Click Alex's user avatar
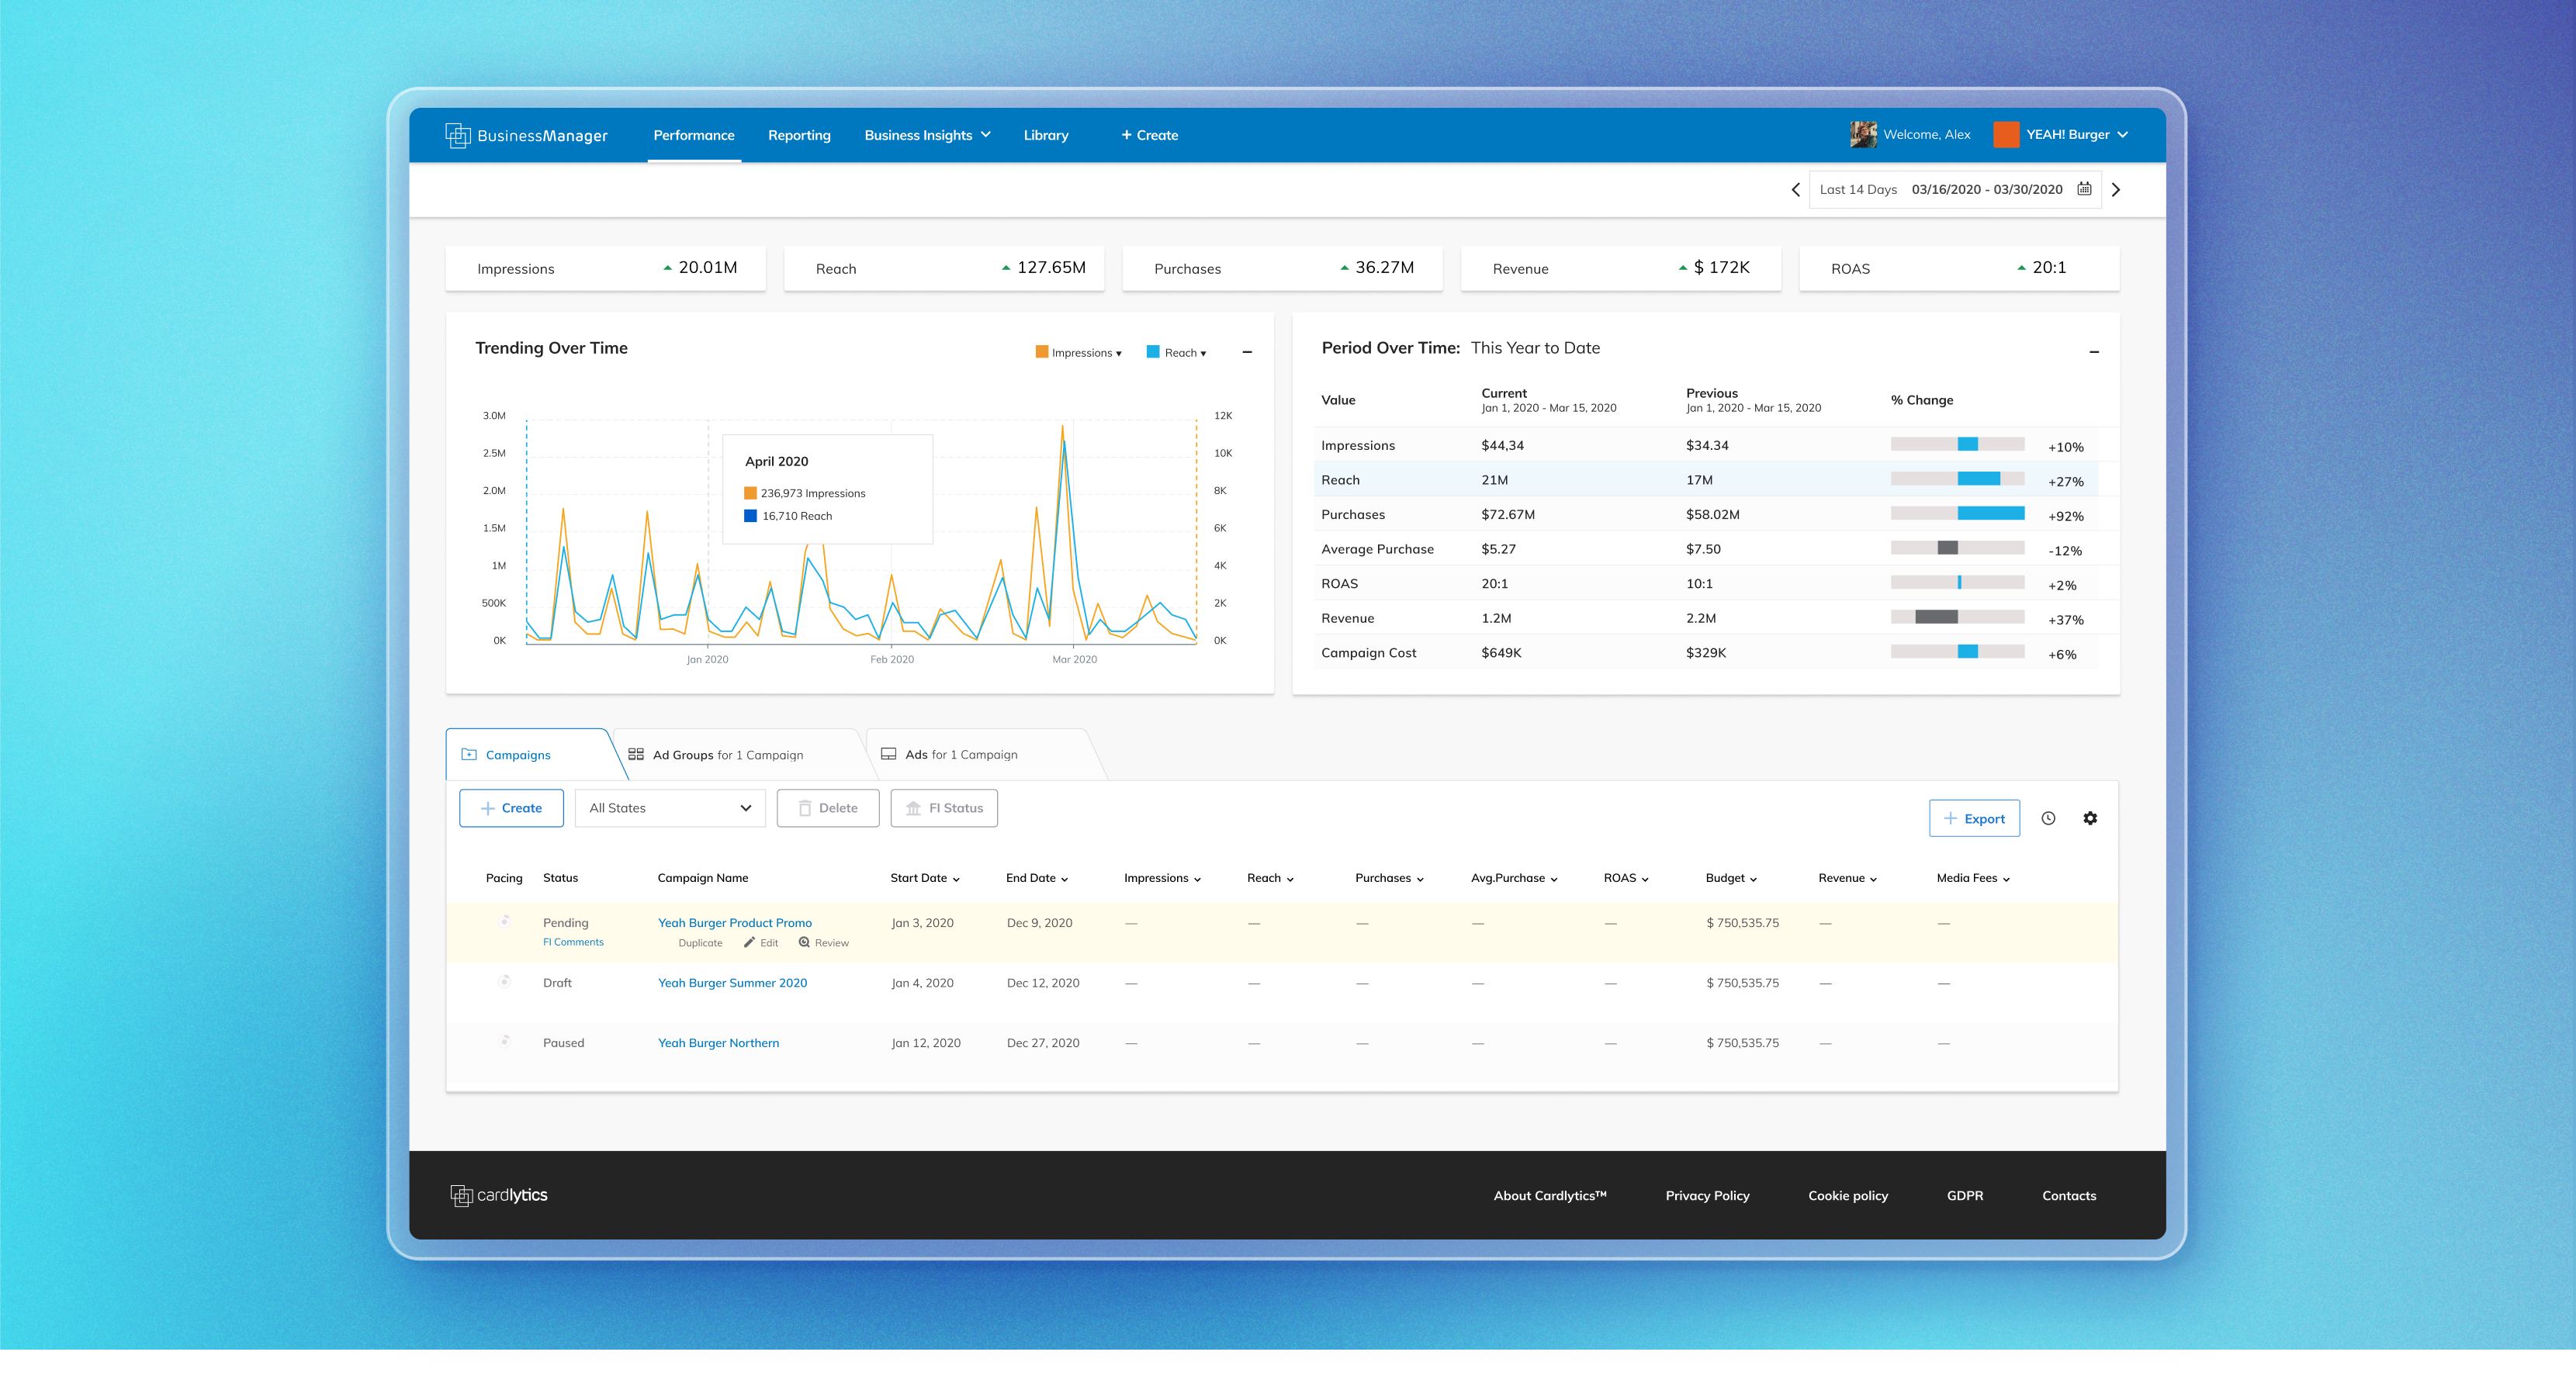The image size is (2576, 1376). [1862, 134]
